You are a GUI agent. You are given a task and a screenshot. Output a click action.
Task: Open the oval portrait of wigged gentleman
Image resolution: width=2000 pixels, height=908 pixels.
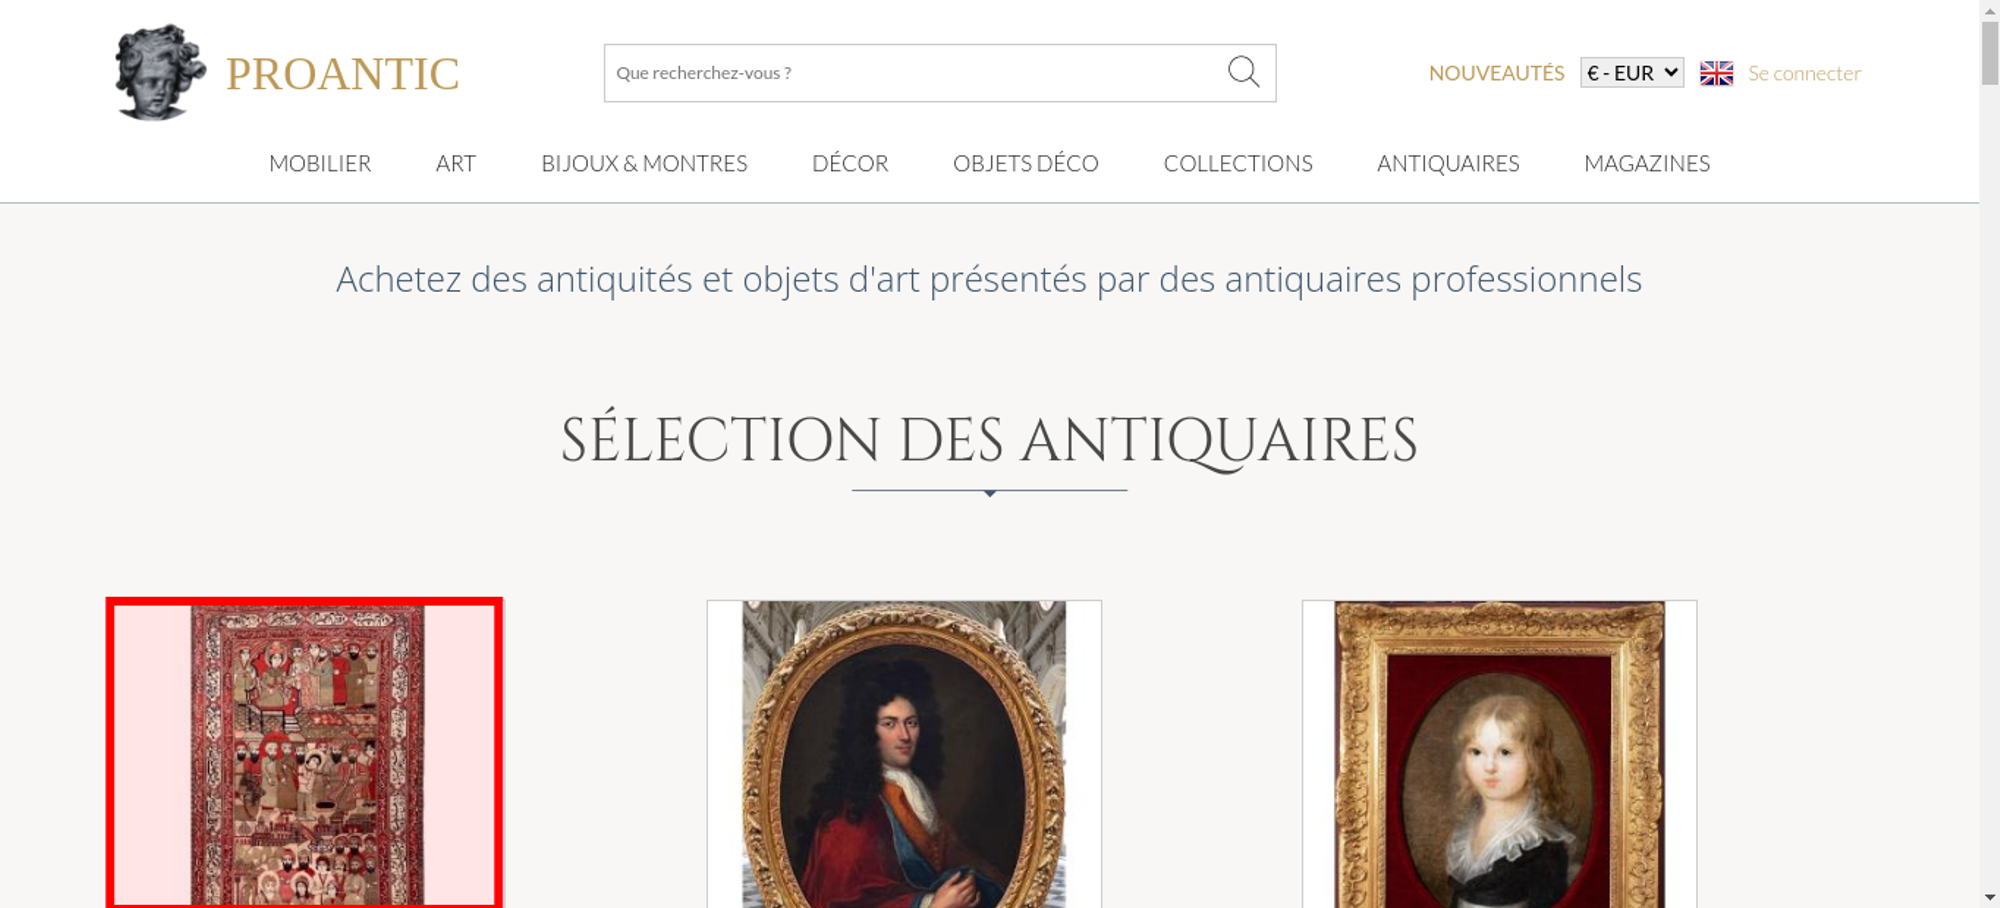point(904,754)
